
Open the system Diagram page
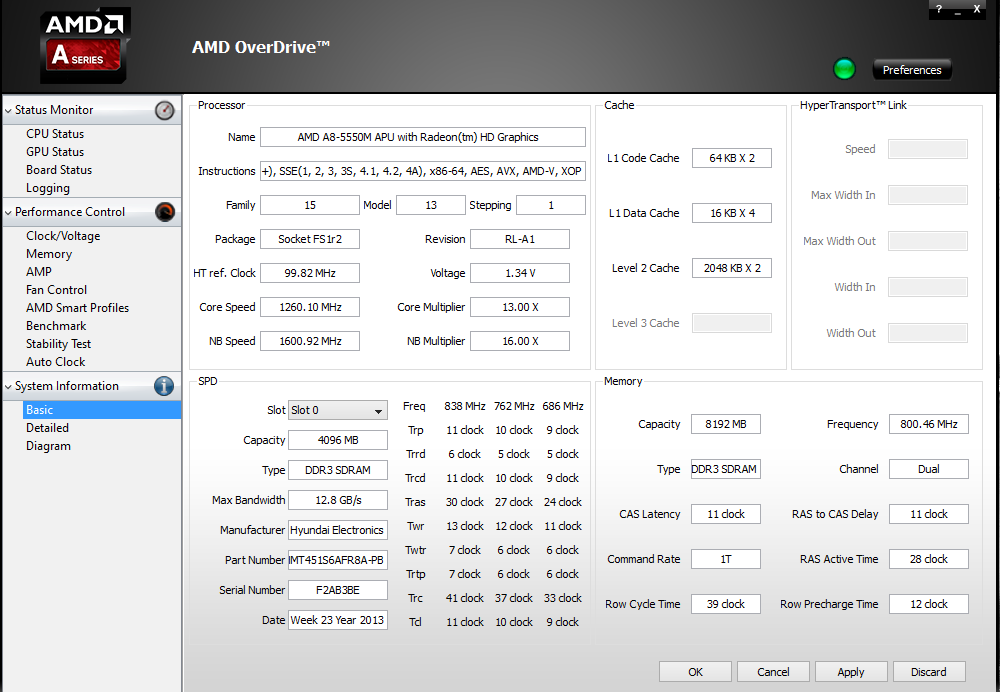48,446
